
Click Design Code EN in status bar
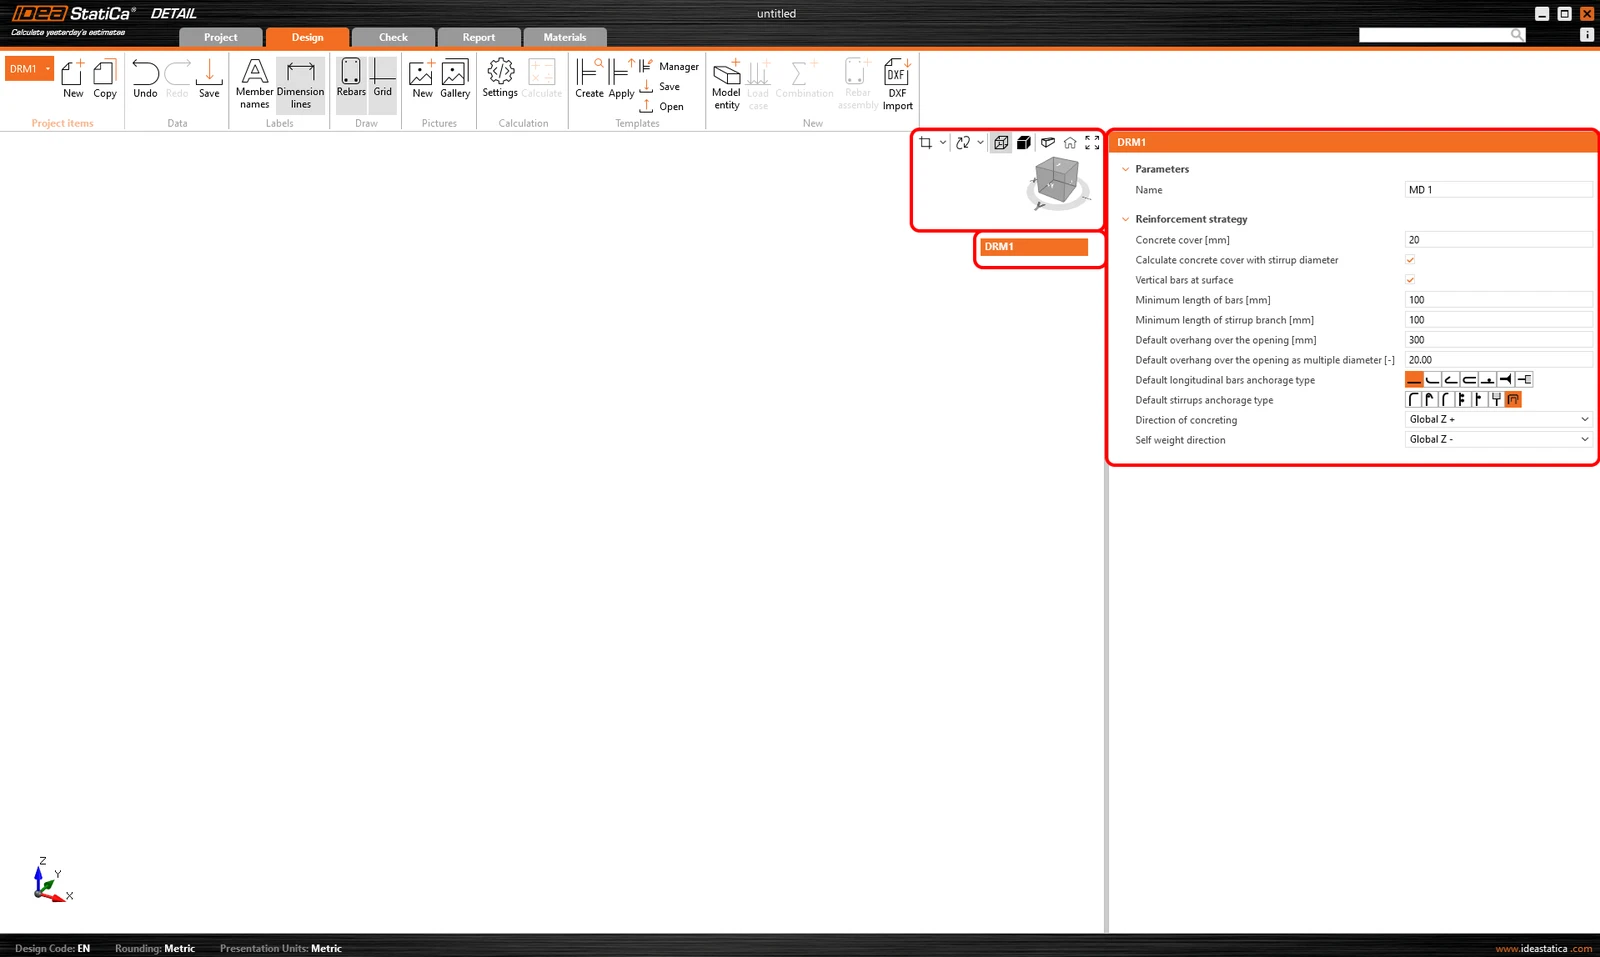(52, 949)
